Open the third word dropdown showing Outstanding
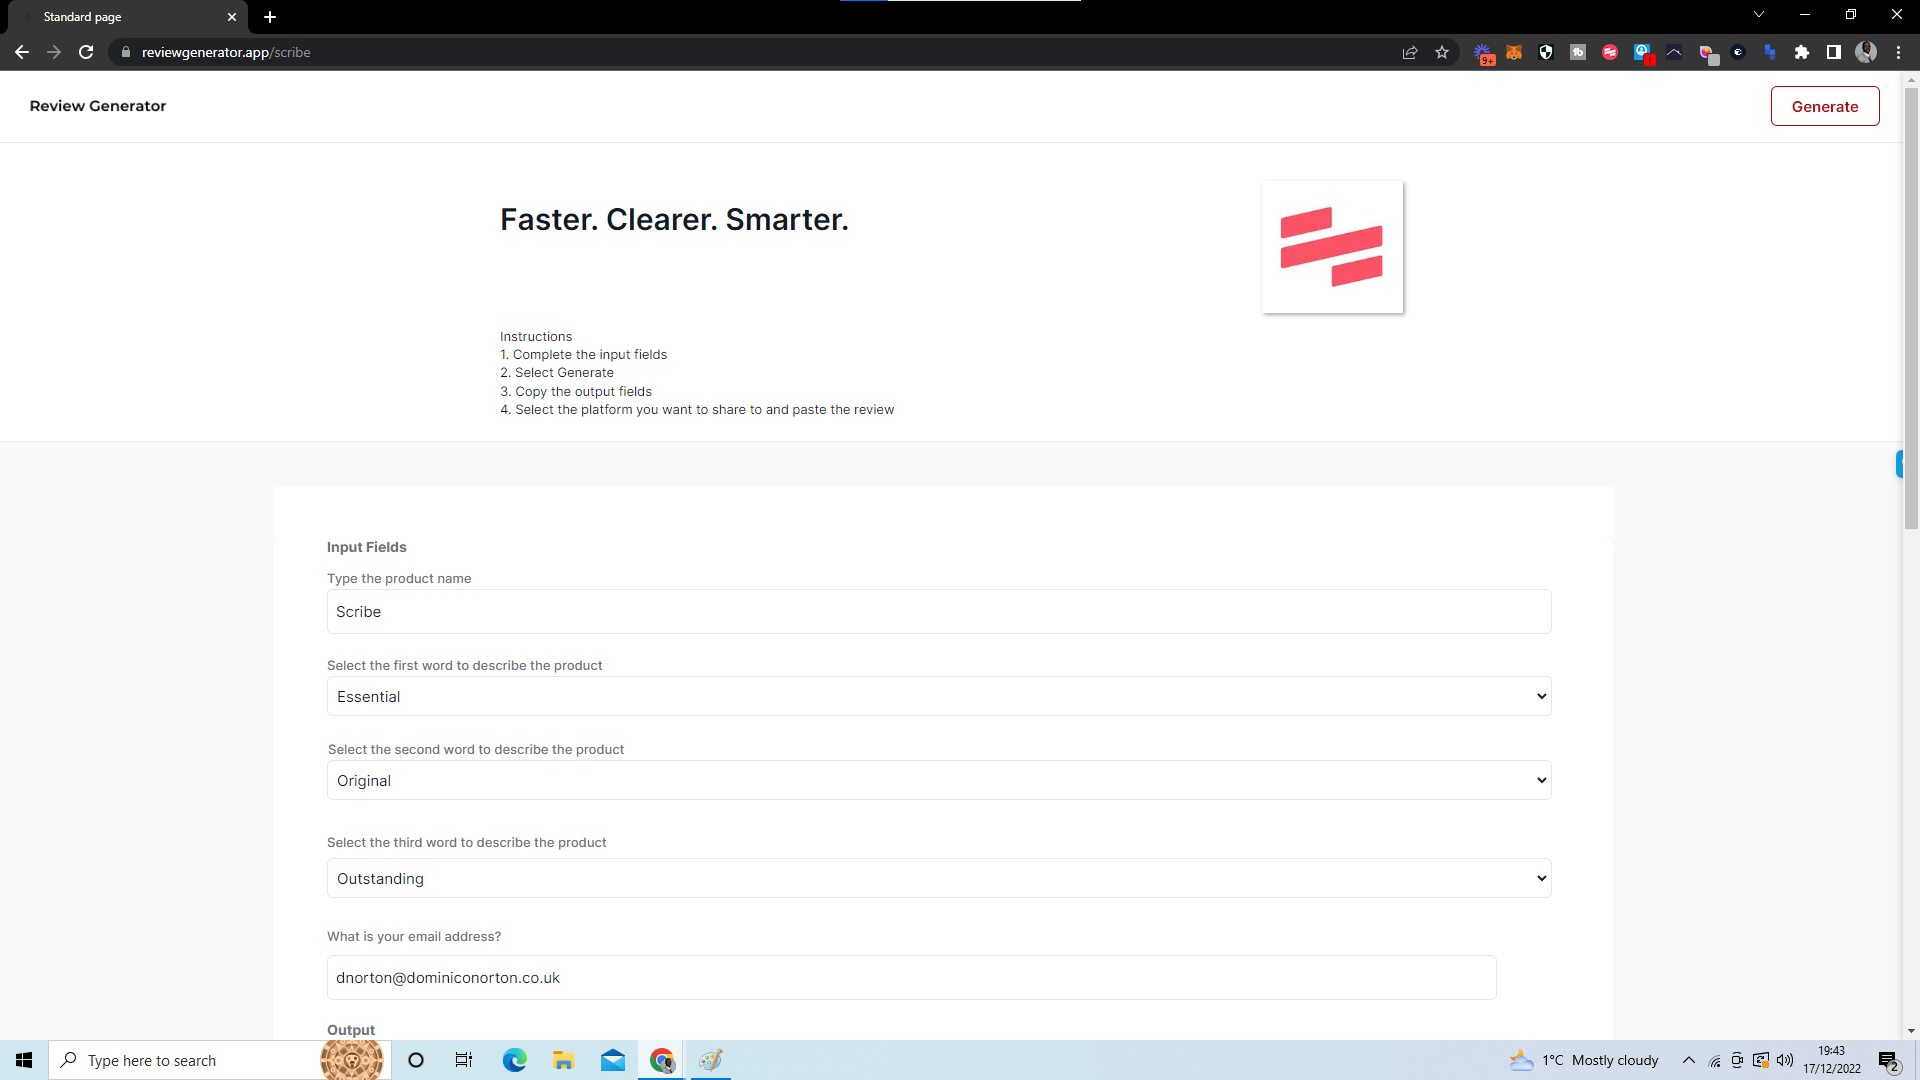The width and height of the screenshot is (1920, 1080). click(938, 878)
